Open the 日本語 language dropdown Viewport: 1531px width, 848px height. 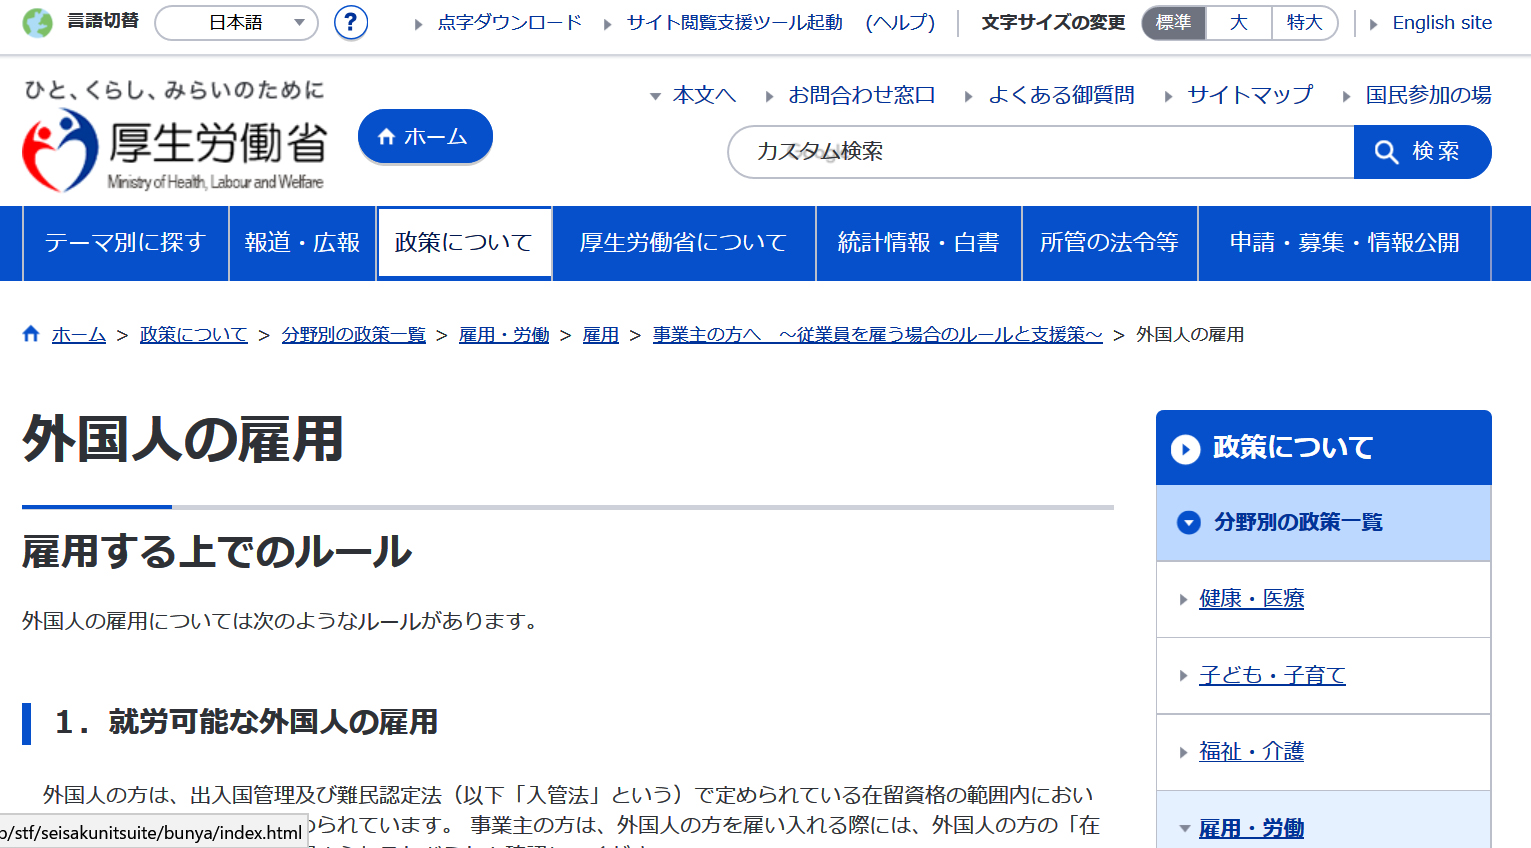236,22
